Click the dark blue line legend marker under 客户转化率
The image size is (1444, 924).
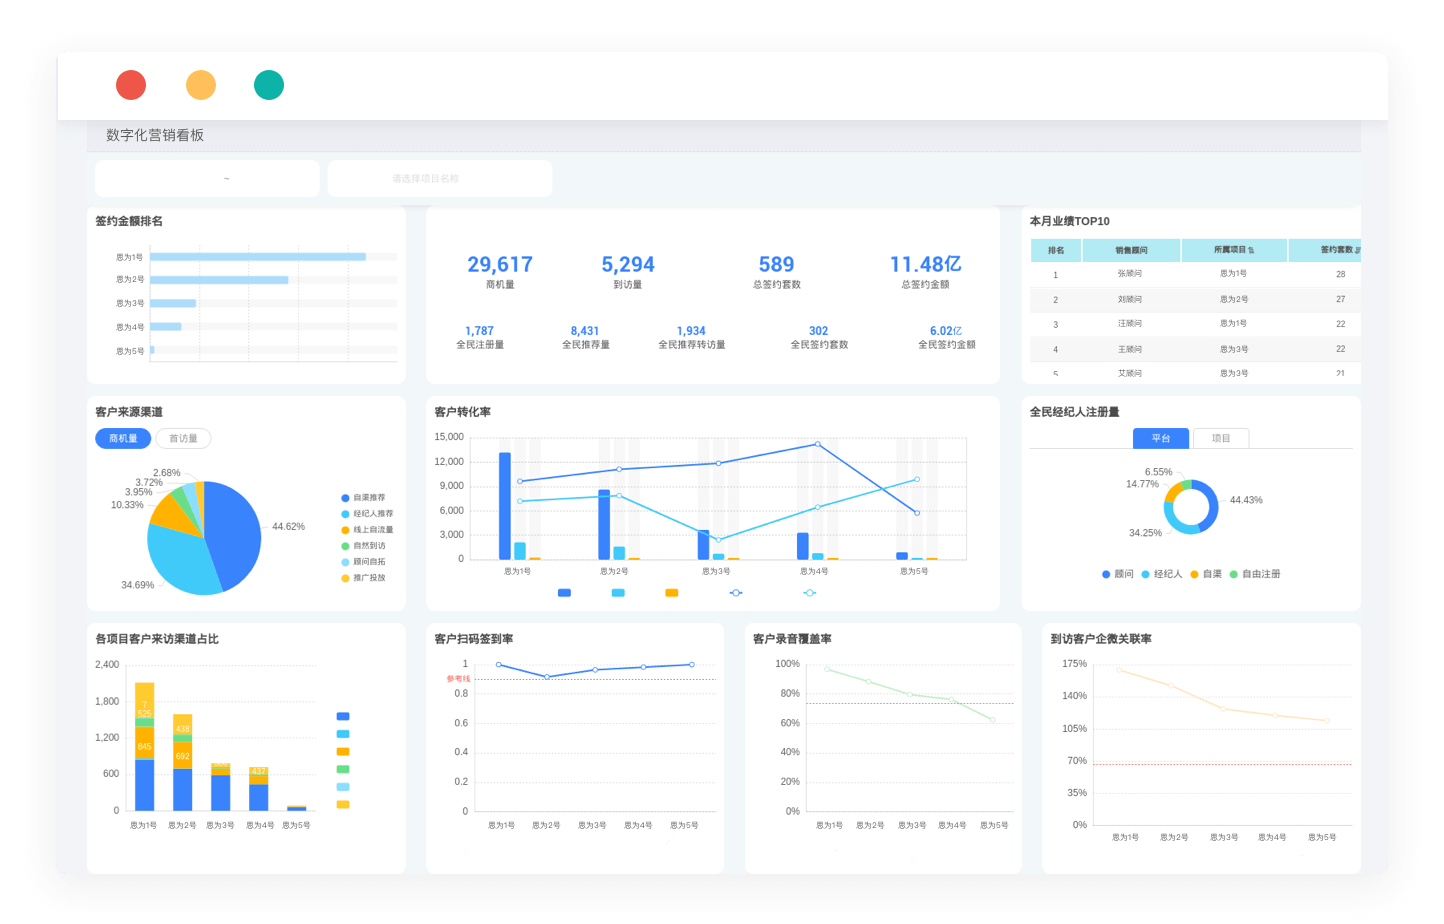pos(736,593)
